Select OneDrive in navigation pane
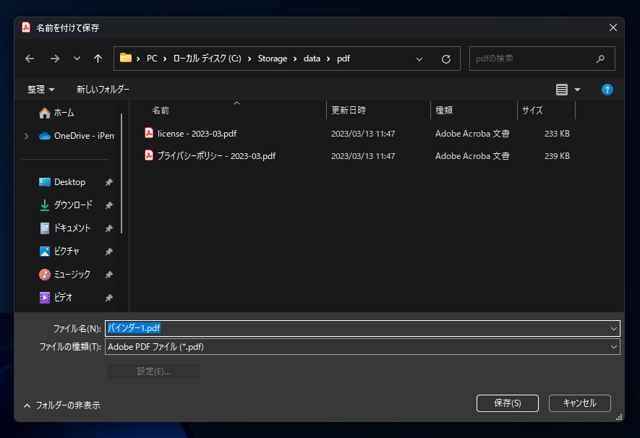Image resolution: width=640 pixels, height=438 pixels. point(77,136)
